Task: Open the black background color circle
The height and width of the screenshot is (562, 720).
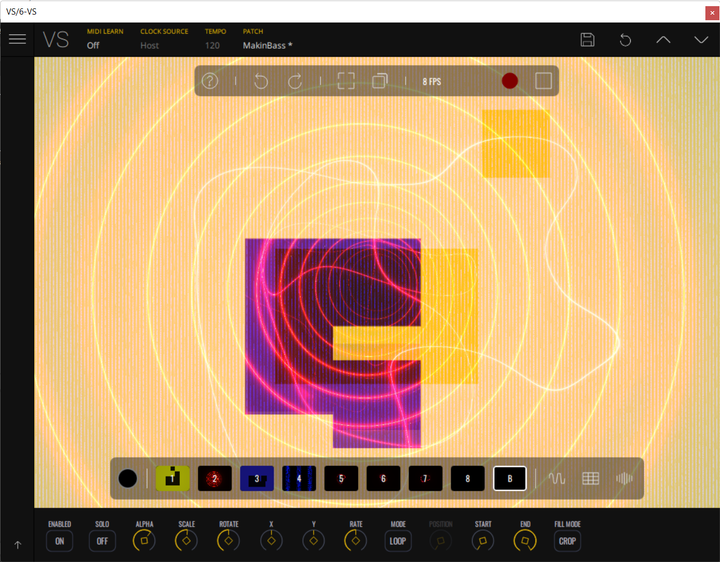Action: pyautogui.click(x=127, y=478)
